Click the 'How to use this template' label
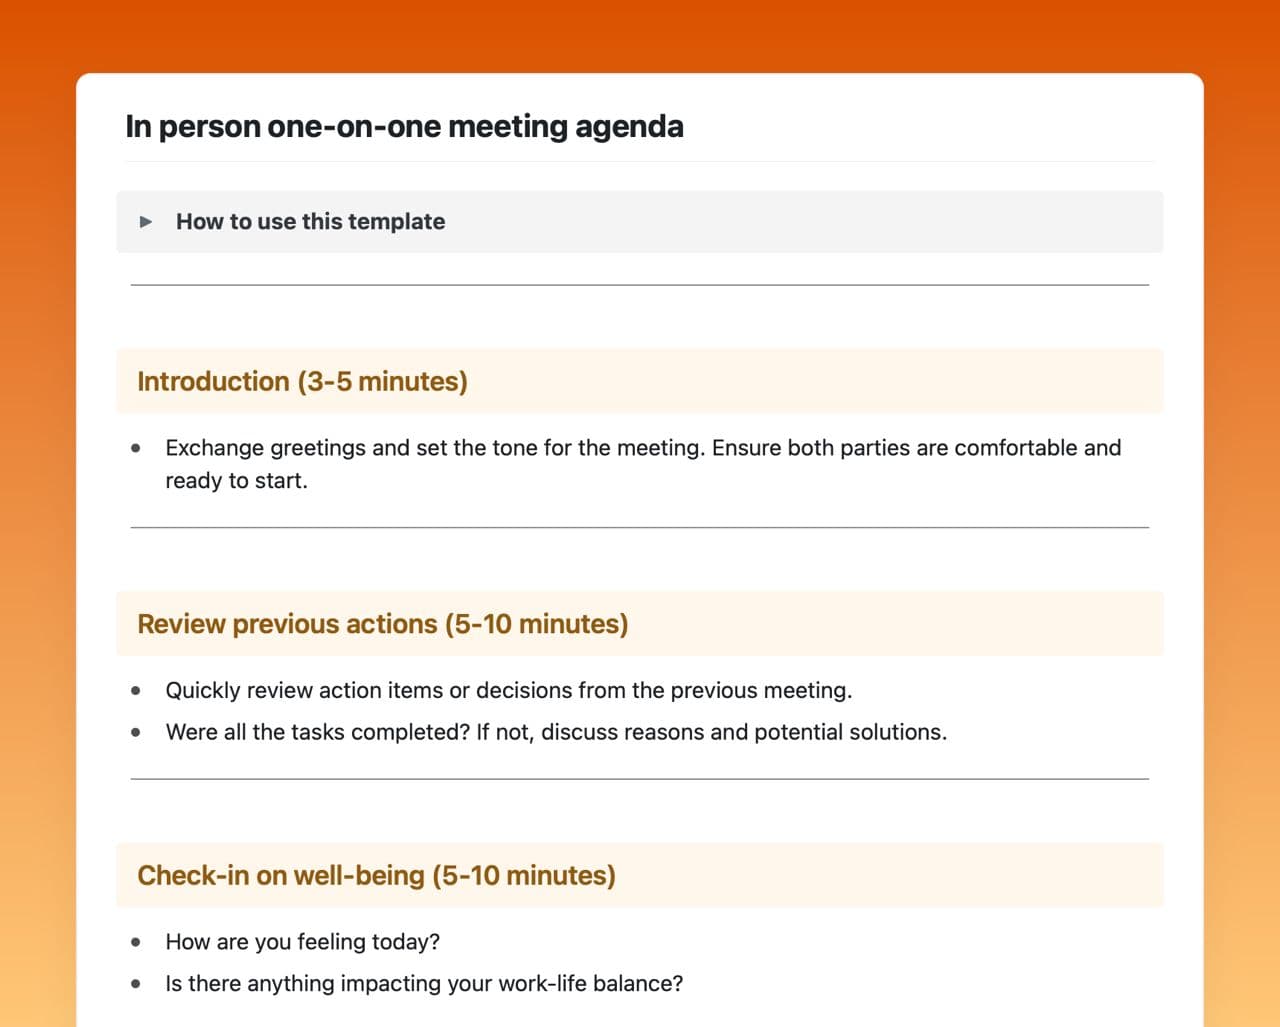1280x1027 pixels. click(x=310, y=222)
